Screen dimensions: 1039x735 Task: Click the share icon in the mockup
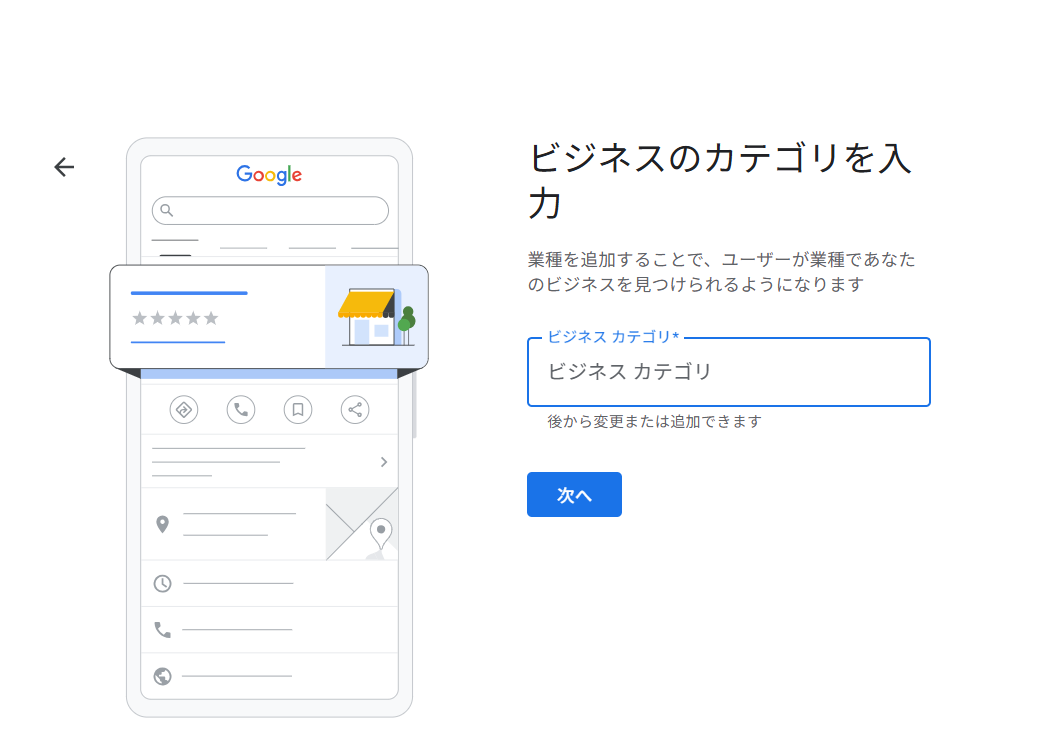pyautogui.click(x=355, y=410)
